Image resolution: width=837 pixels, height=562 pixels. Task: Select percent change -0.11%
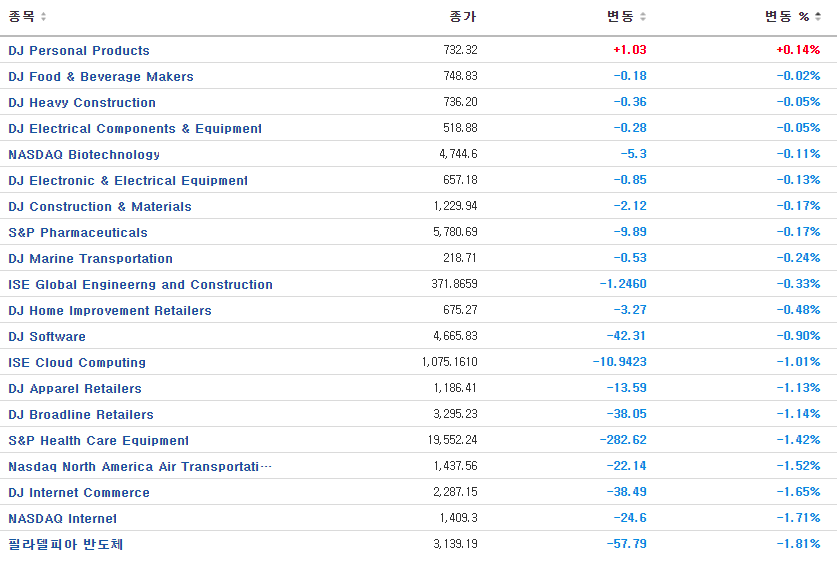pos(798,154)
